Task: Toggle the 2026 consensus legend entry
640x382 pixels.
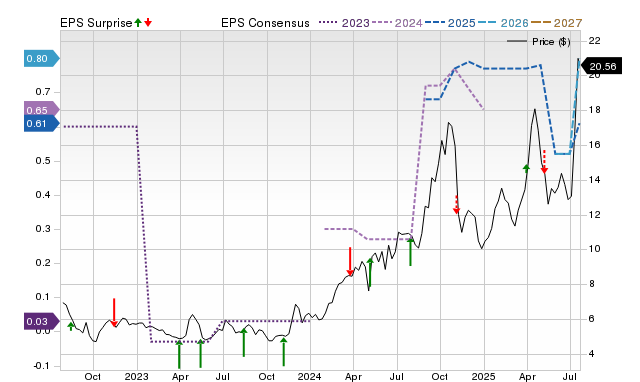Action: tap(503, 23)
